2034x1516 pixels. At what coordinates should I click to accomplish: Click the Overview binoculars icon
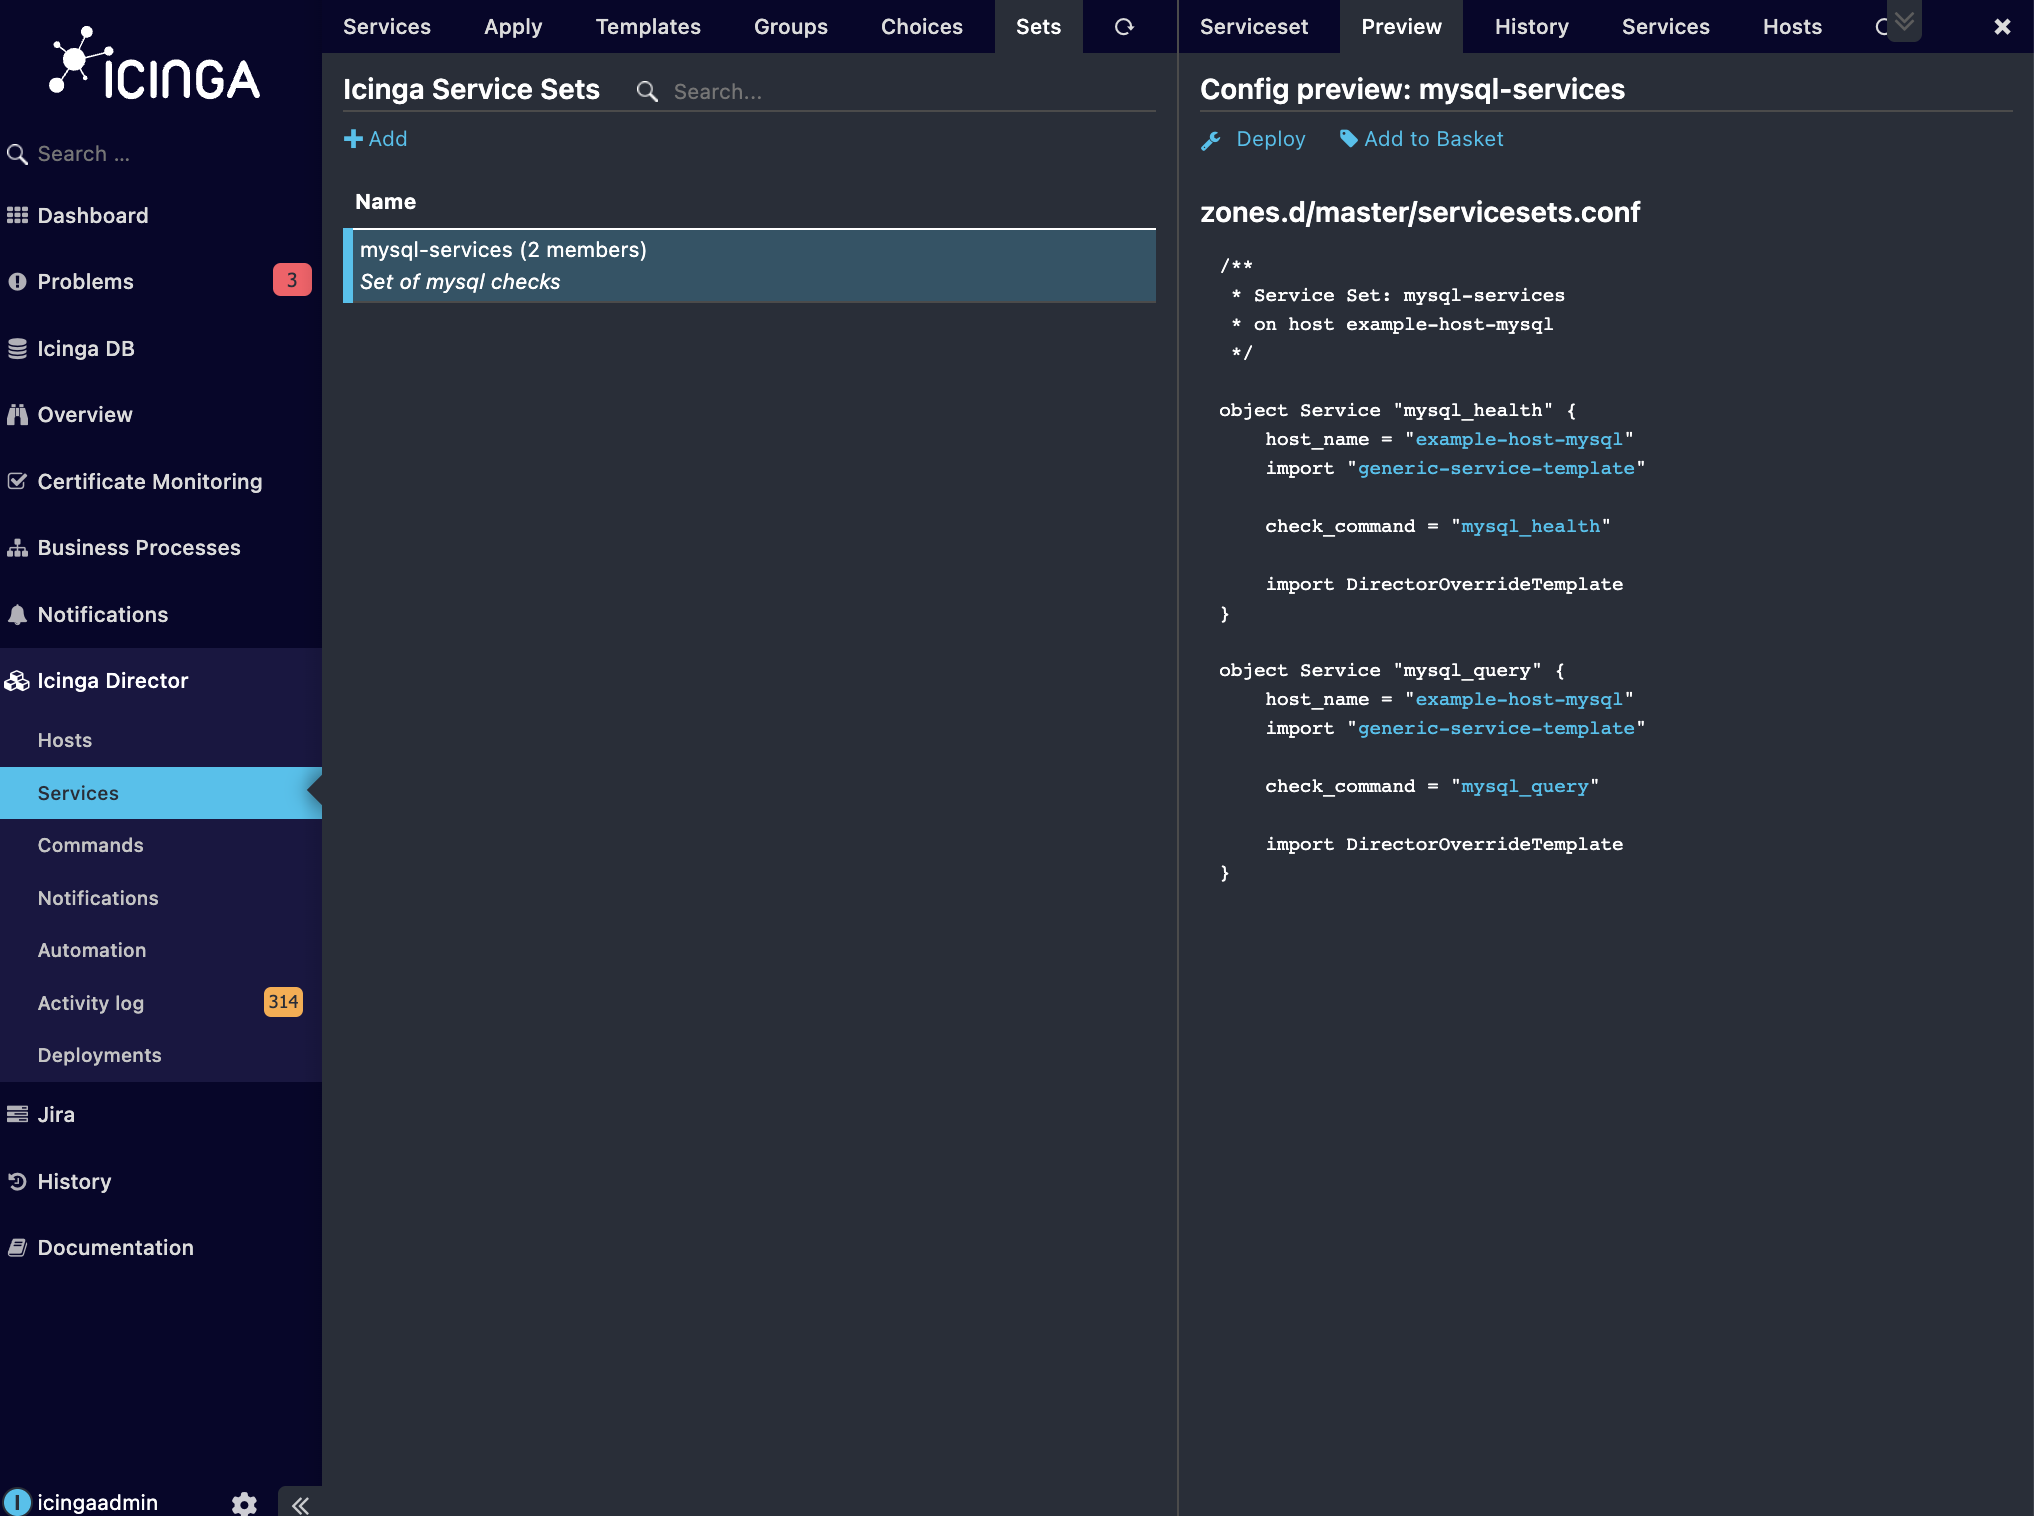tap(17, 415)
